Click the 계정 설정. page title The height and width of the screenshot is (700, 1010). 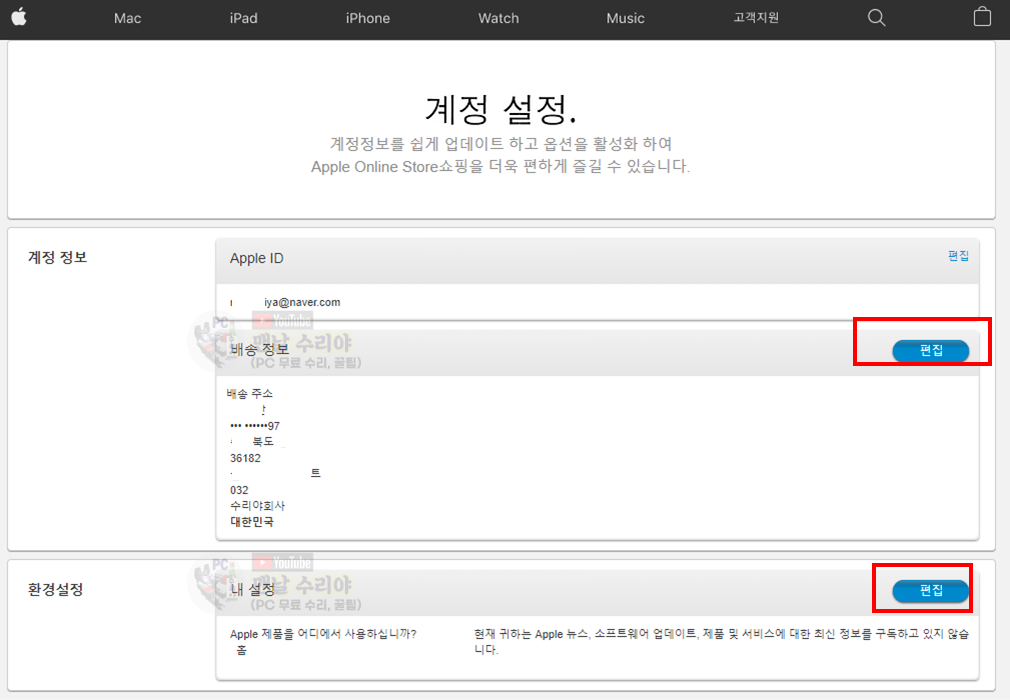(x=501, y=109)
